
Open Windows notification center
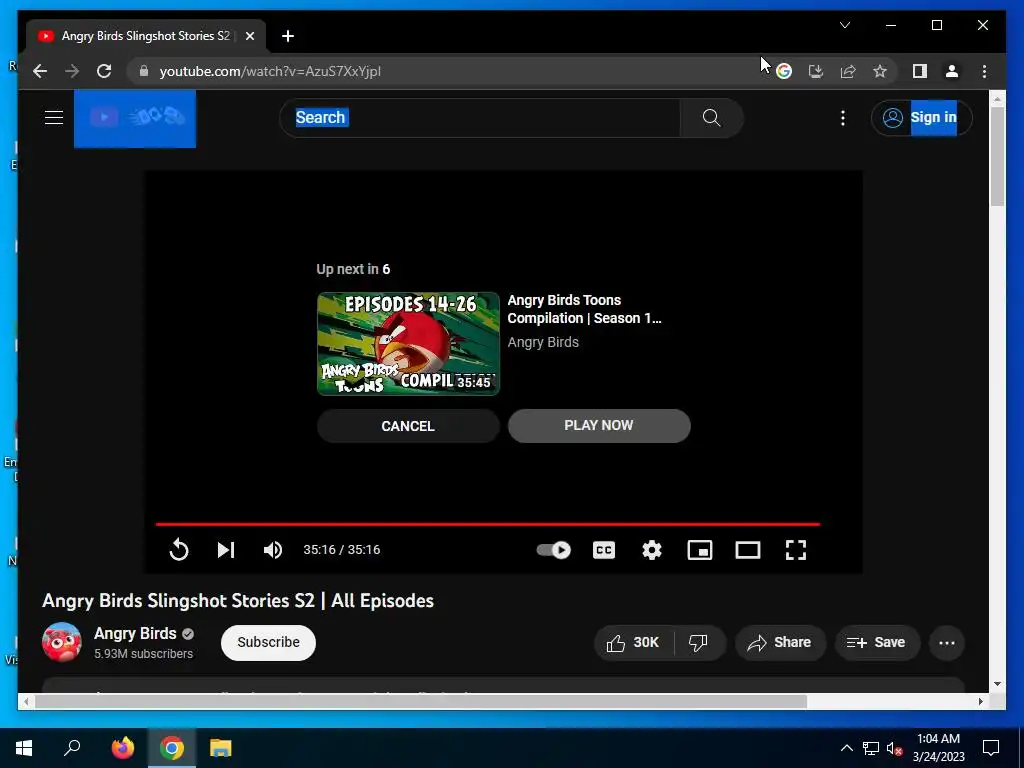coord(991,748)
